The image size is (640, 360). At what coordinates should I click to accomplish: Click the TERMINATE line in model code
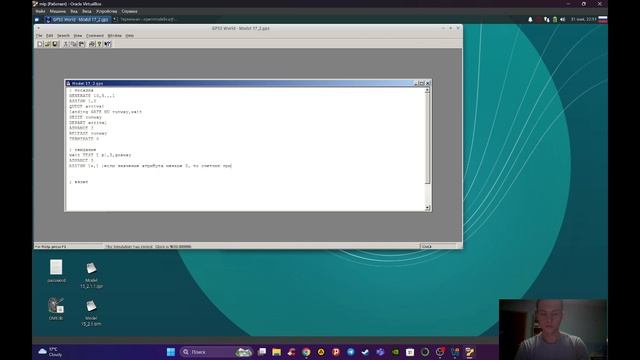pos(84,139)
